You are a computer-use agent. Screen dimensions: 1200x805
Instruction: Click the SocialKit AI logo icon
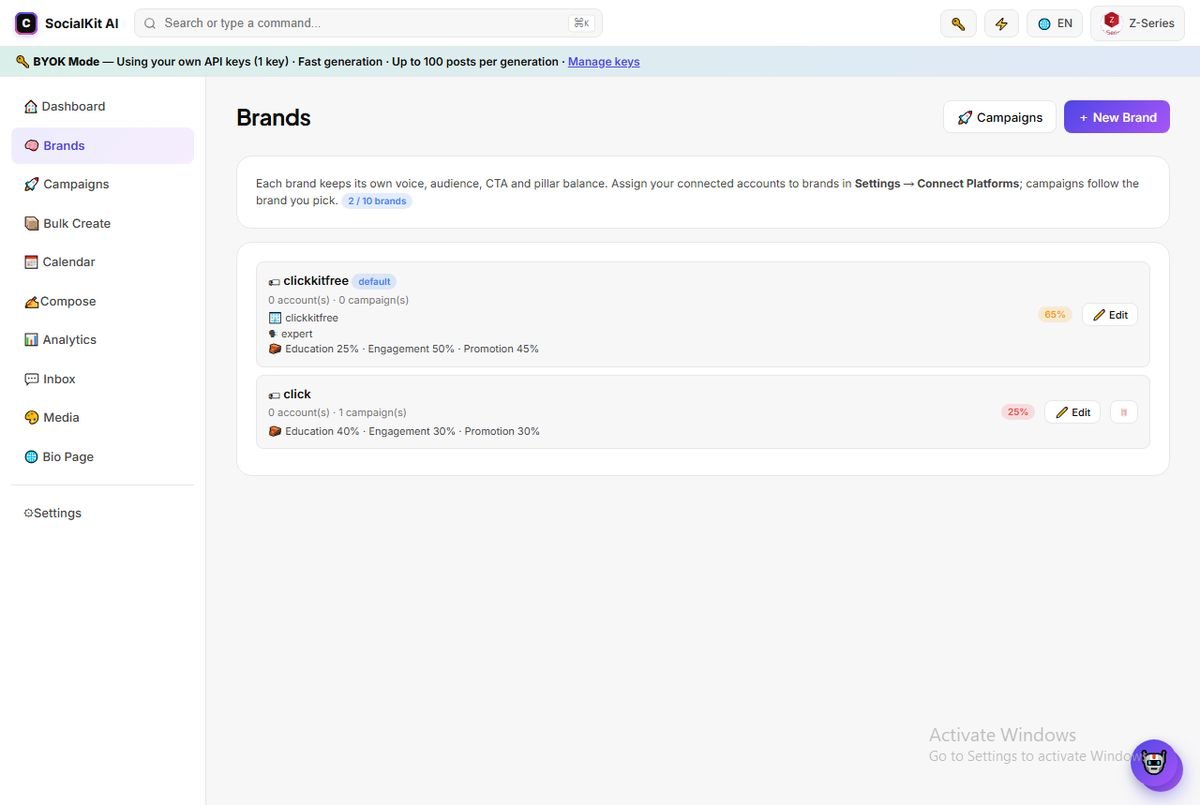tap(26, 23)
